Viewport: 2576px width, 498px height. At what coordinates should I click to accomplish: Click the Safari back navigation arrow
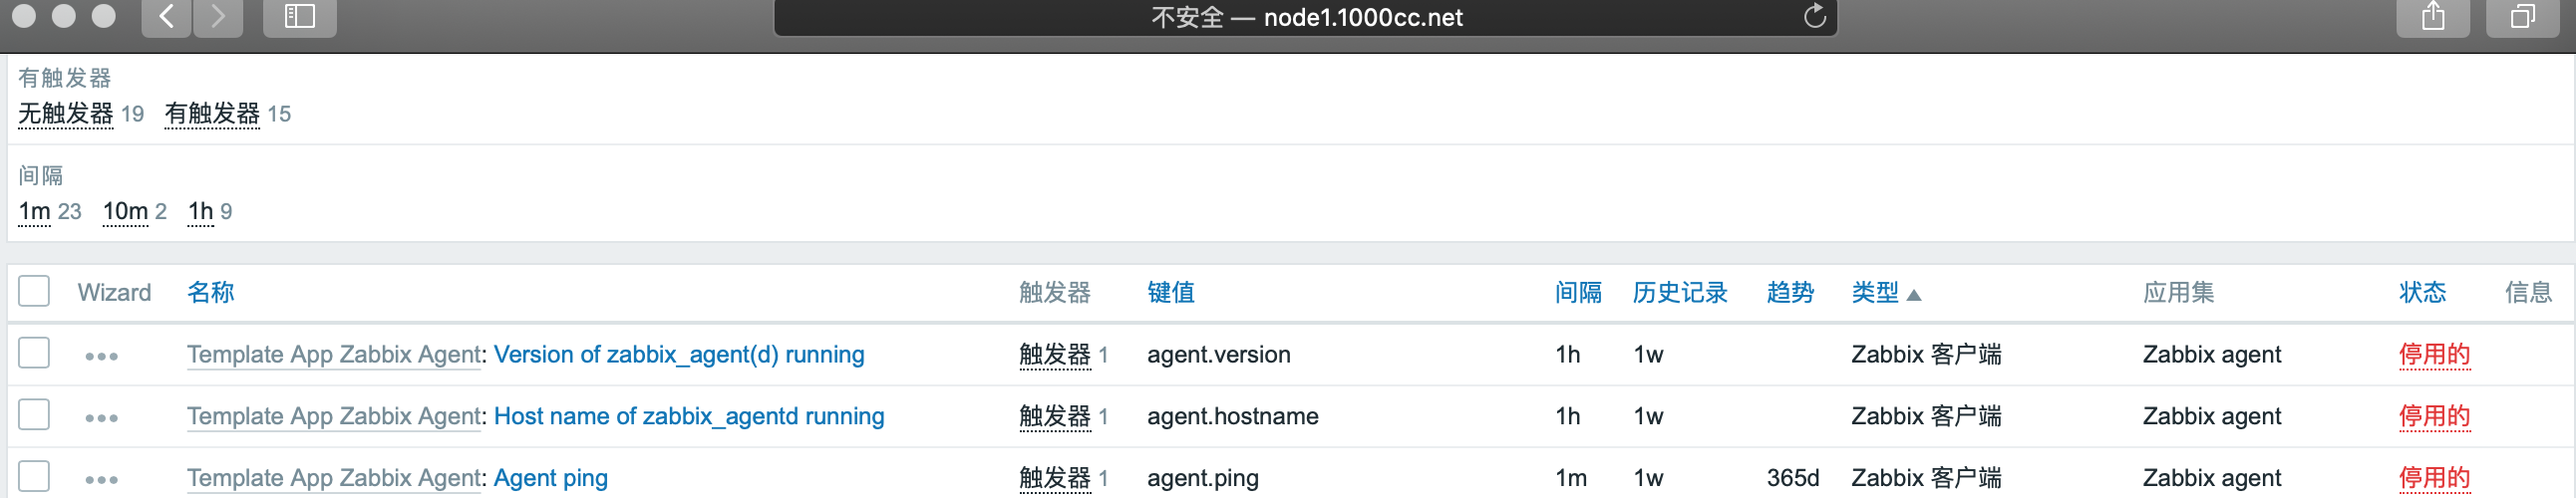pos(166,16)
